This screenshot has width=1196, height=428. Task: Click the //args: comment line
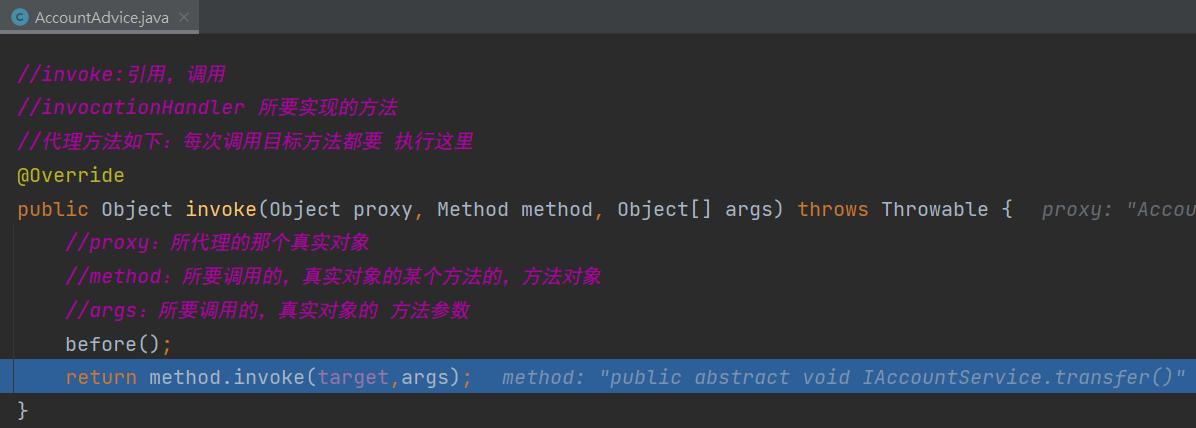[267, 311]
